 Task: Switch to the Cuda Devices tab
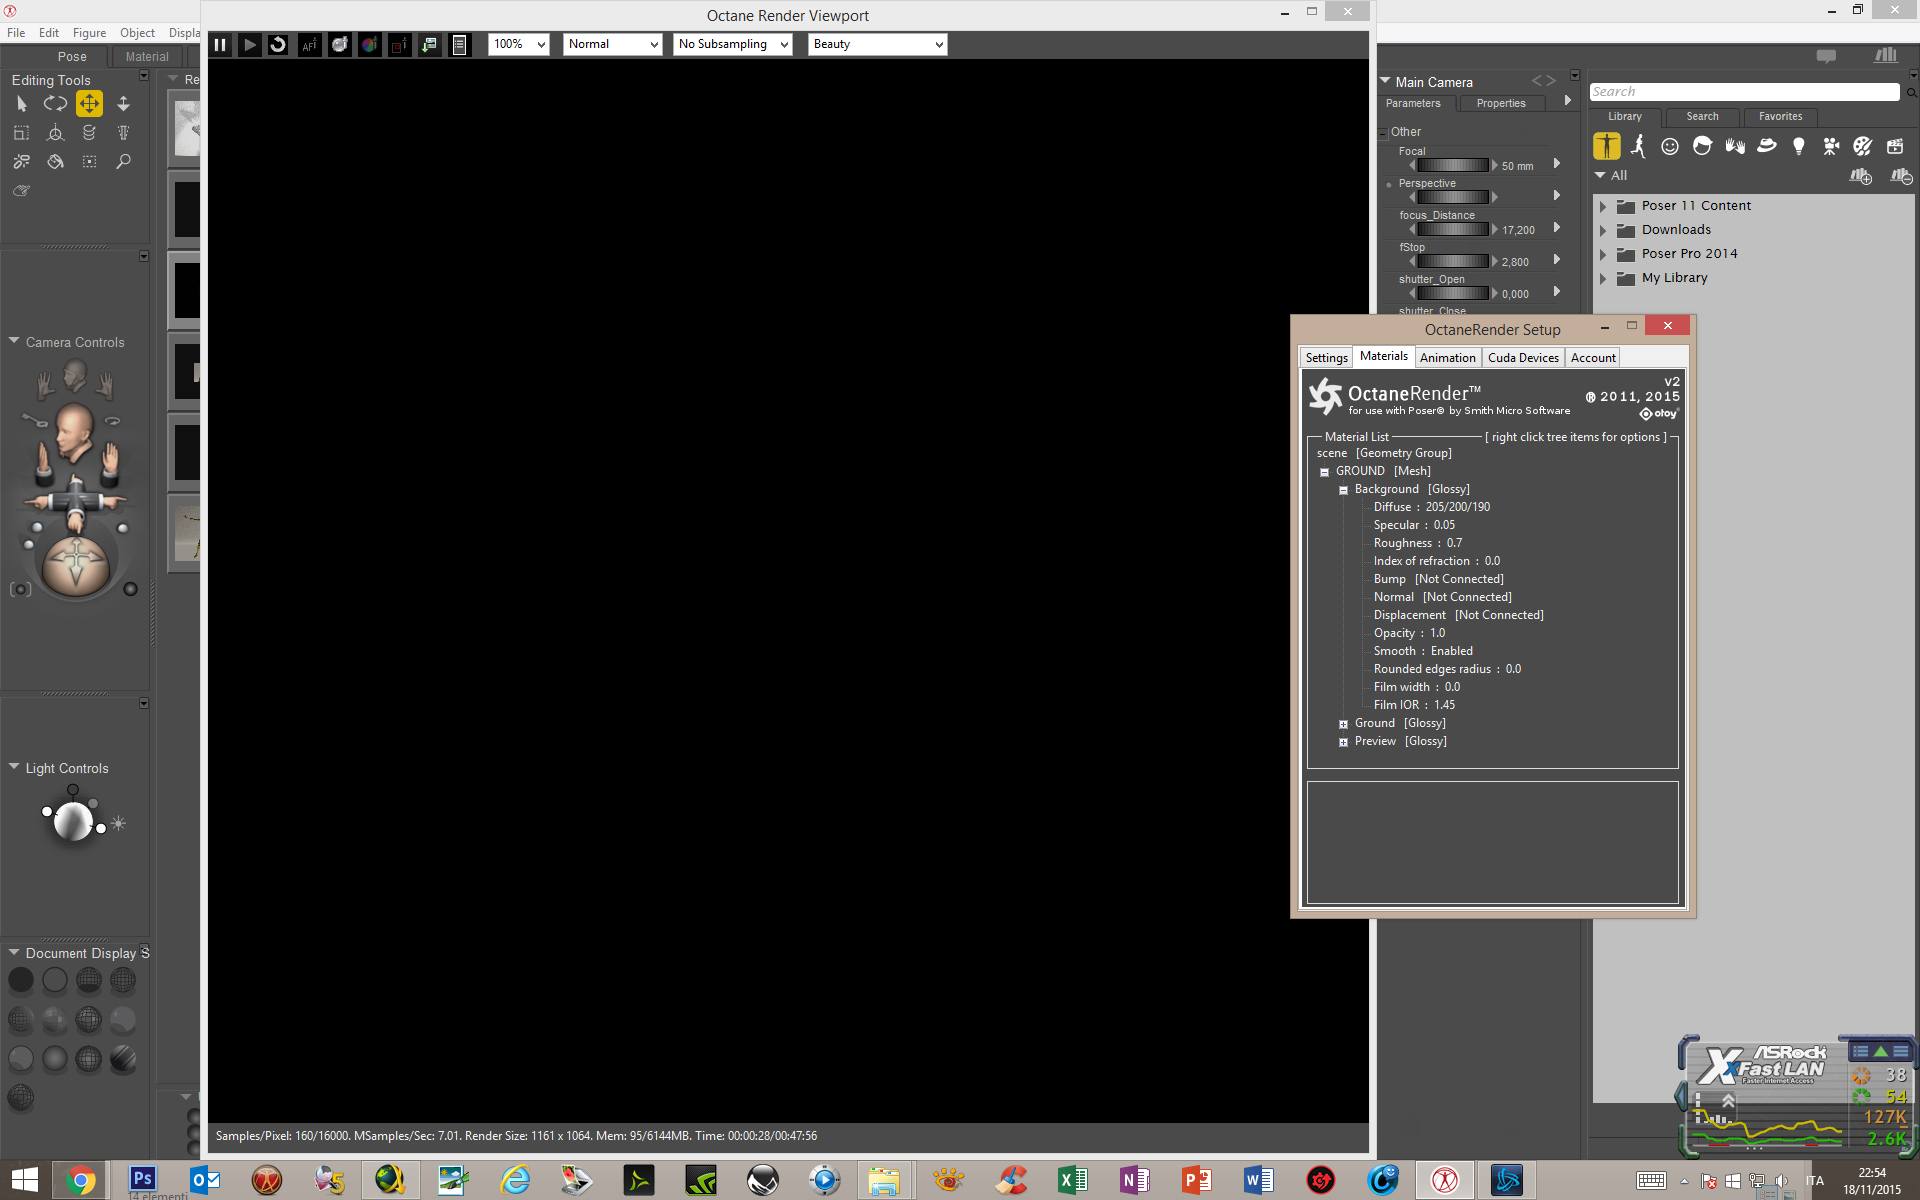[1522, 358]
